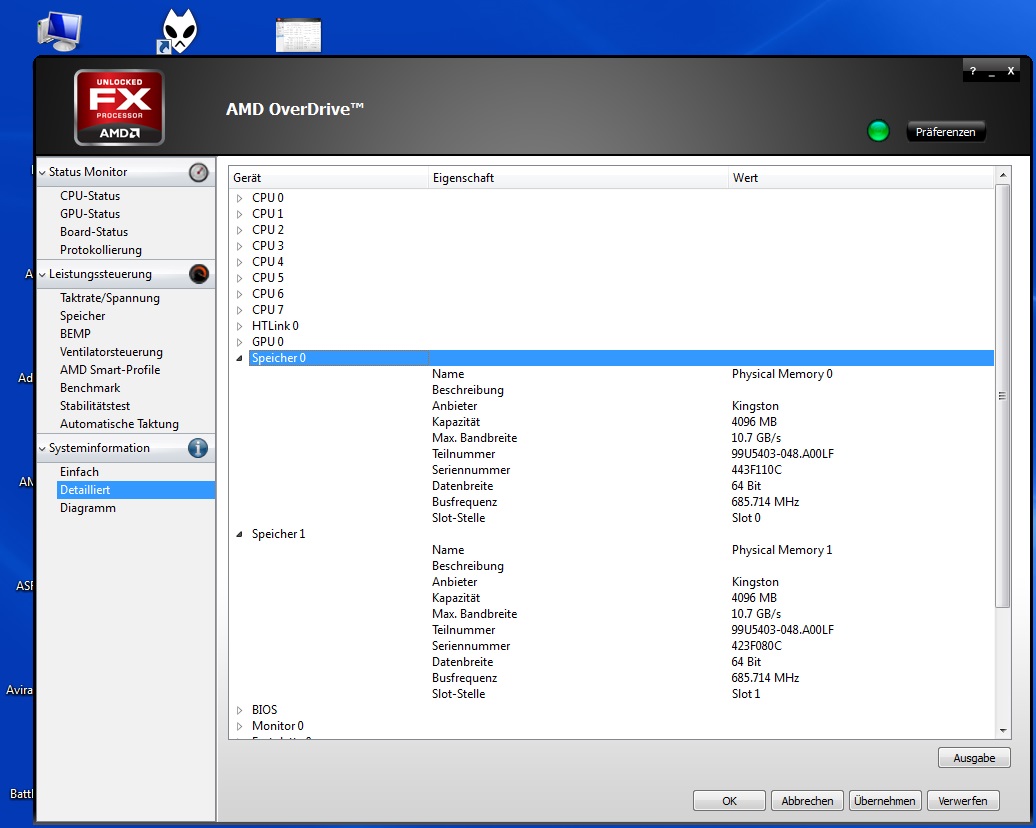Select Slot 1 value
This screenshot has width=1036, height=828.
pyautogui.click(x=745, y=694)
